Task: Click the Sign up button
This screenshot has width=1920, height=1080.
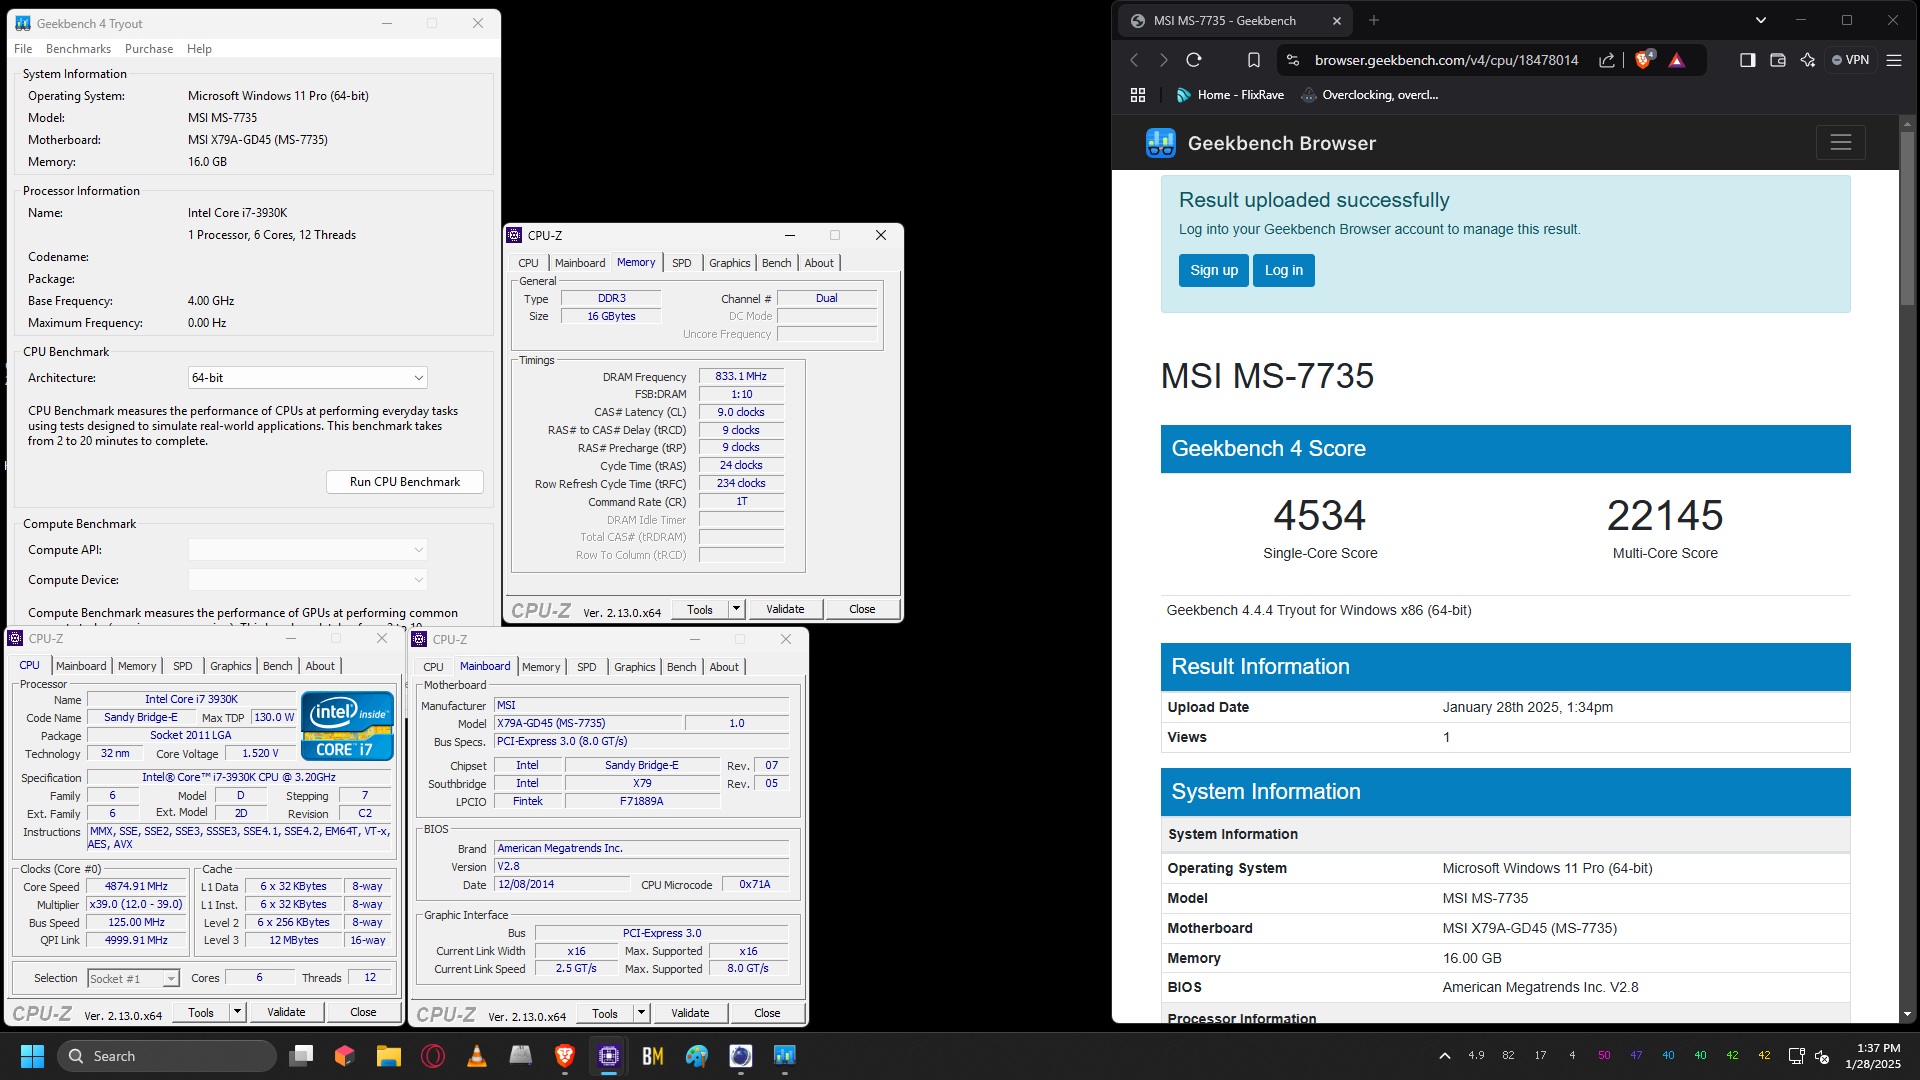Action: click(1213, 270)
